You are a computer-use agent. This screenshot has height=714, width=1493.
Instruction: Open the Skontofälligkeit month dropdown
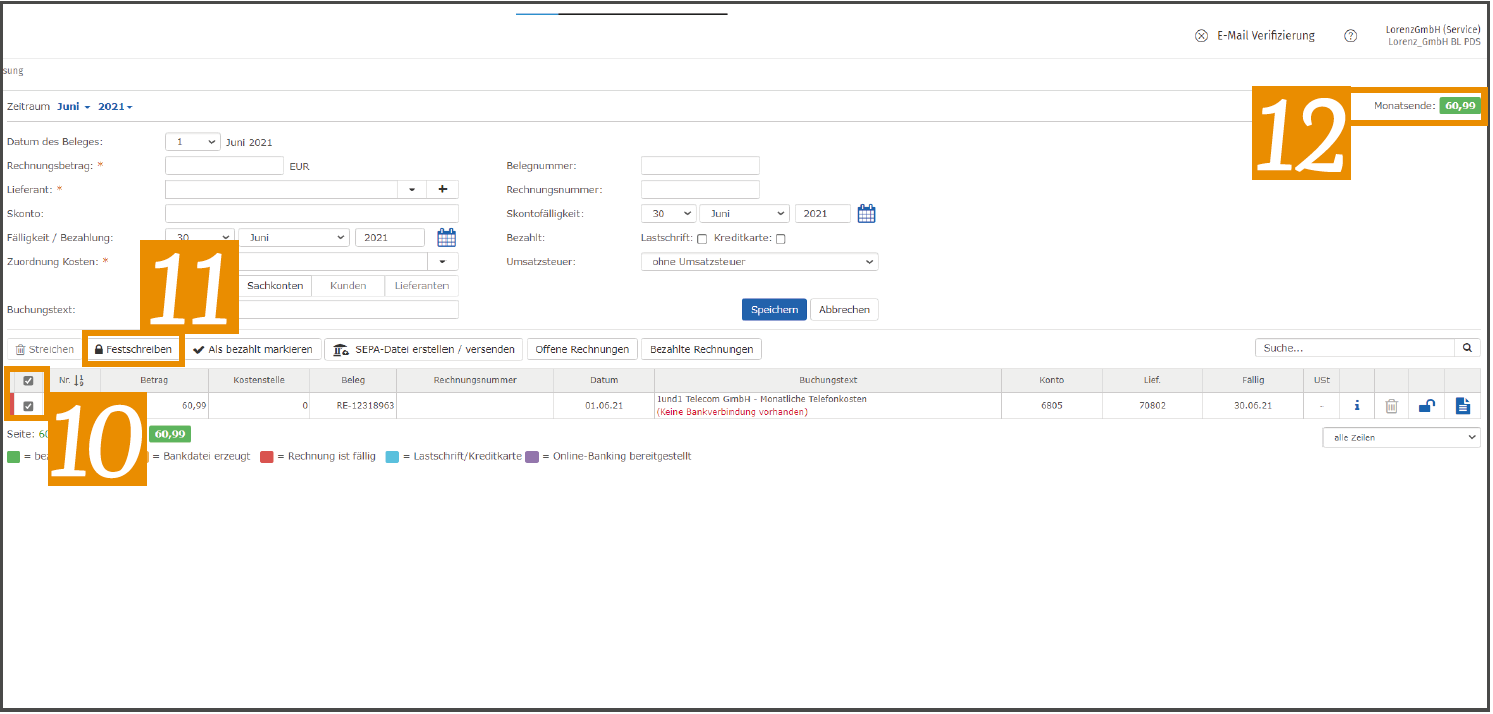click(x=744, y=213)
